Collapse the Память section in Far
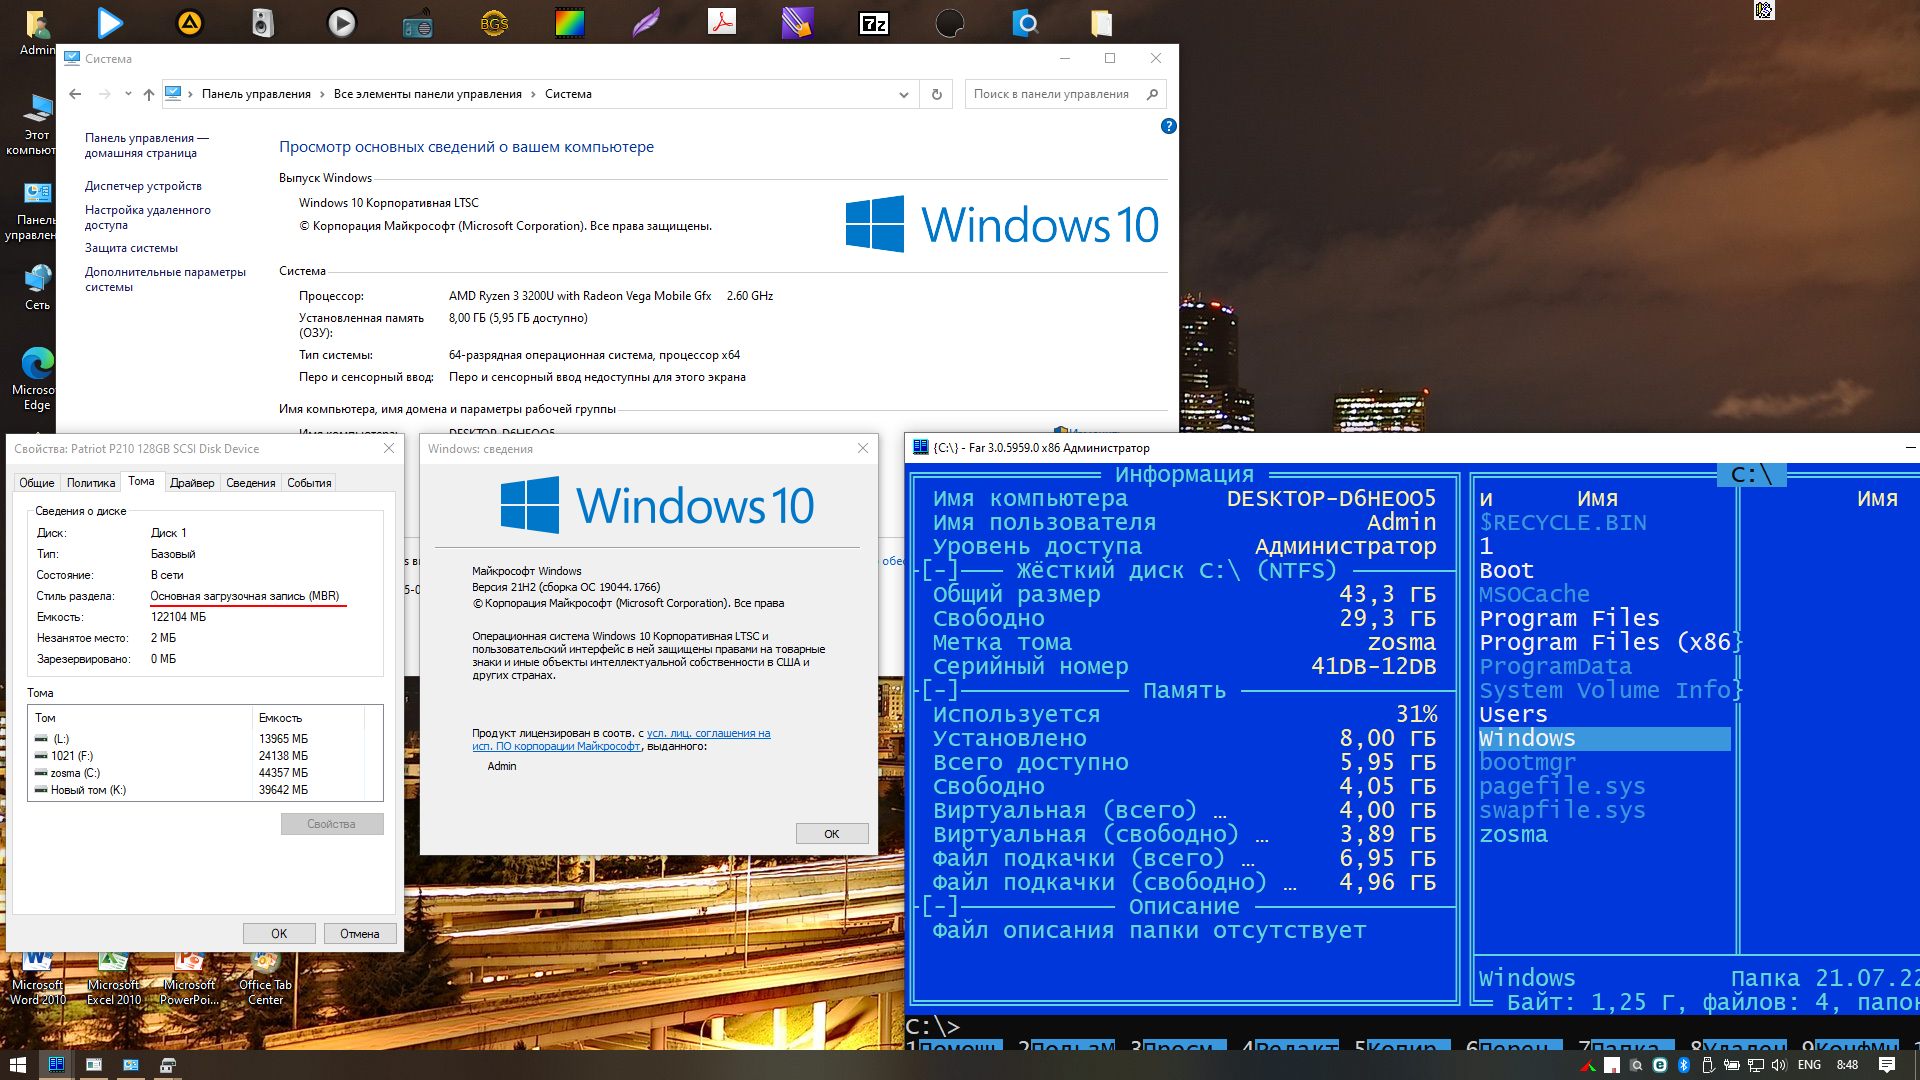The image size is (1920, 1080). [x=939, y=690]
